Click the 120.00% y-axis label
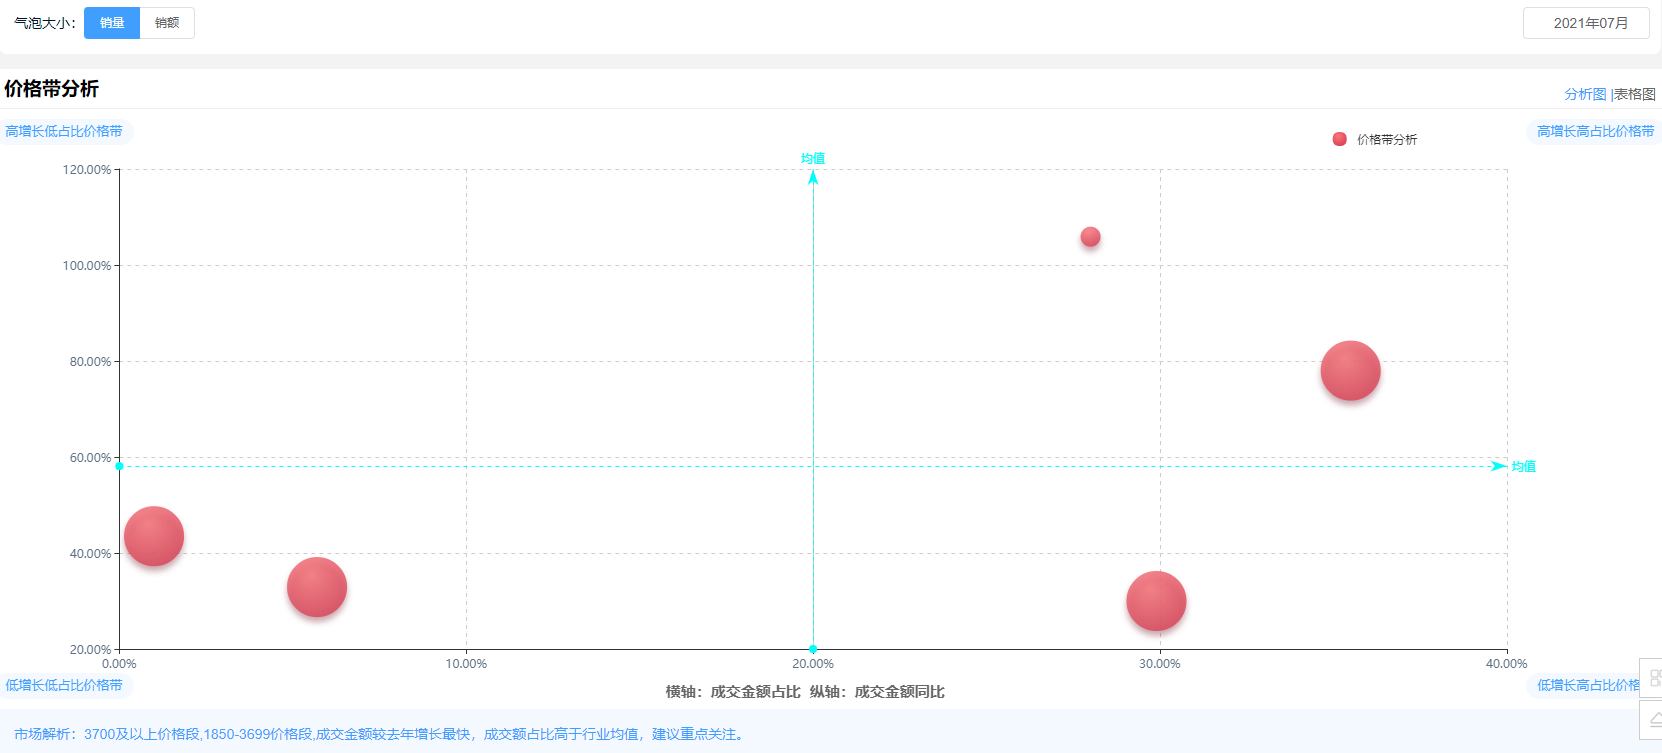Screen dimensions: 1662x753 pos(87,170)
